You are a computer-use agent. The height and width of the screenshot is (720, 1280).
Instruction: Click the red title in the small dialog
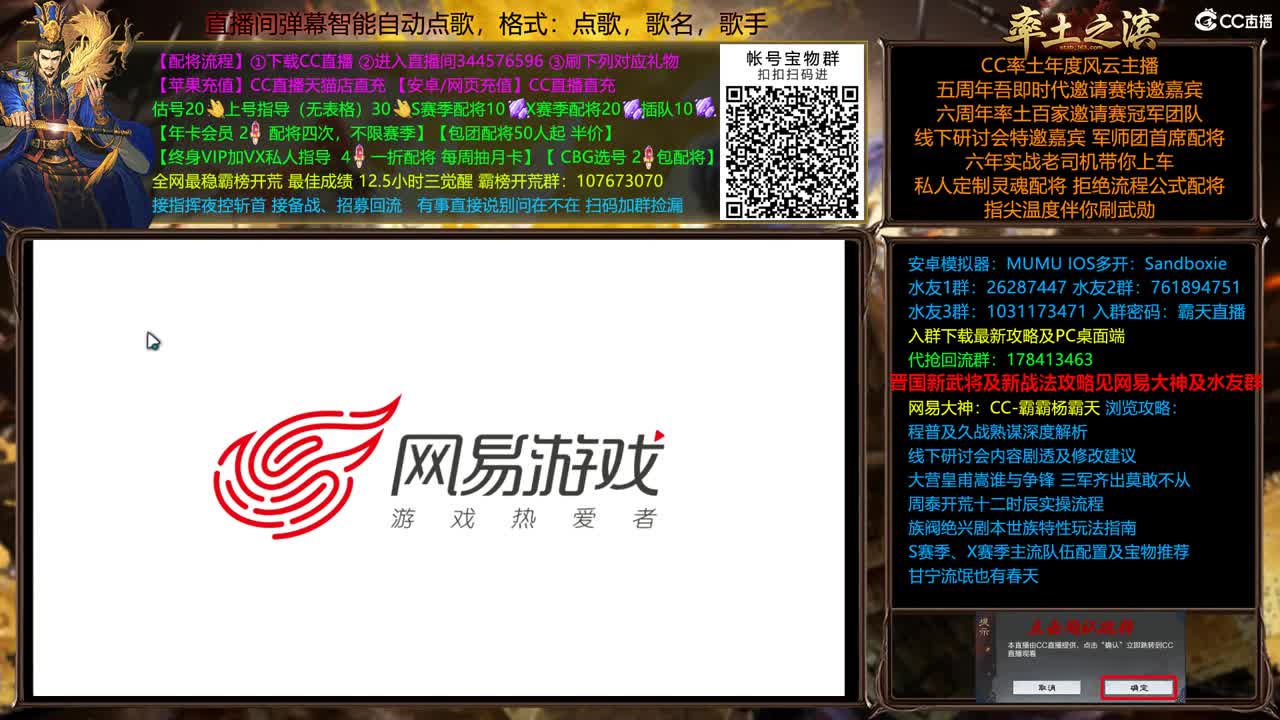click(x=1082, y=628)
